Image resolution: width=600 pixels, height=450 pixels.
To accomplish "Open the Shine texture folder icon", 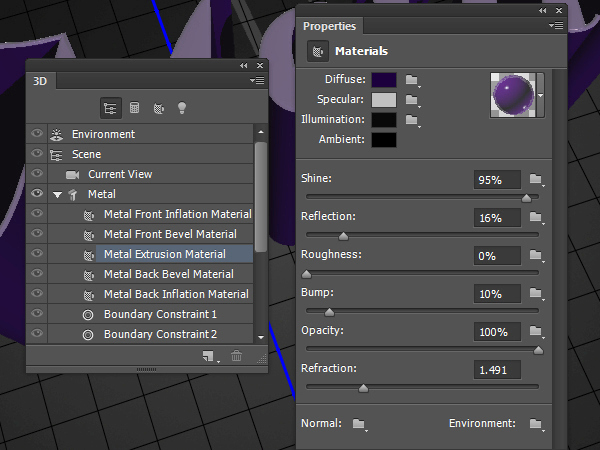I will (537, 180).
